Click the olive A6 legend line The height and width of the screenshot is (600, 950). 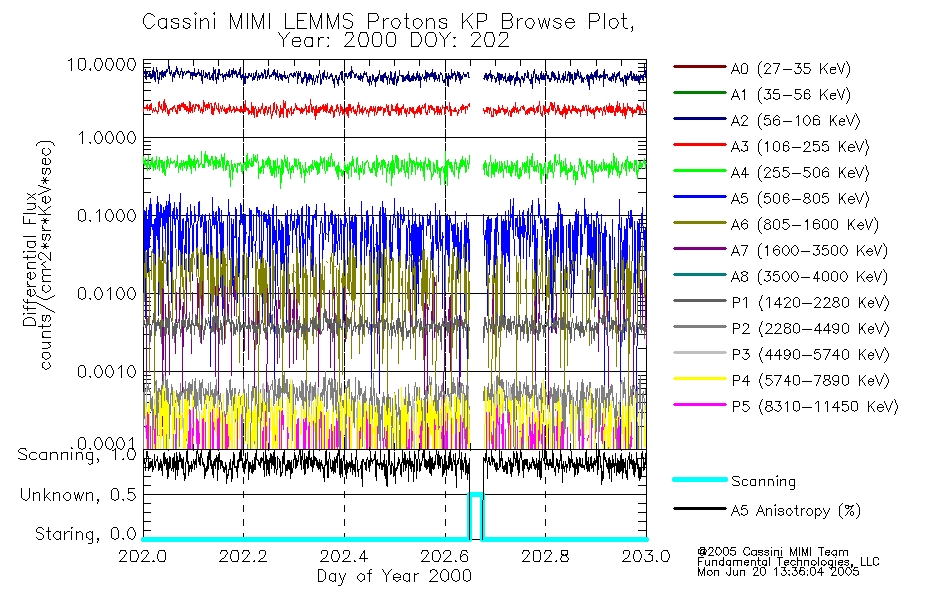[699, 222]
